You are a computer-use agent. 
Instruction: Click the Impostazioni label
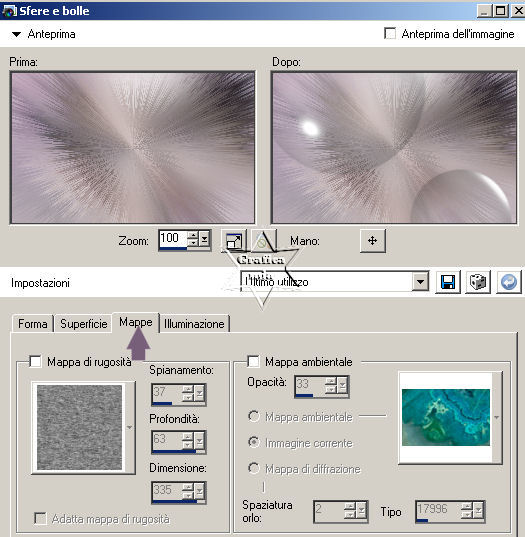(x=40, y=283)
